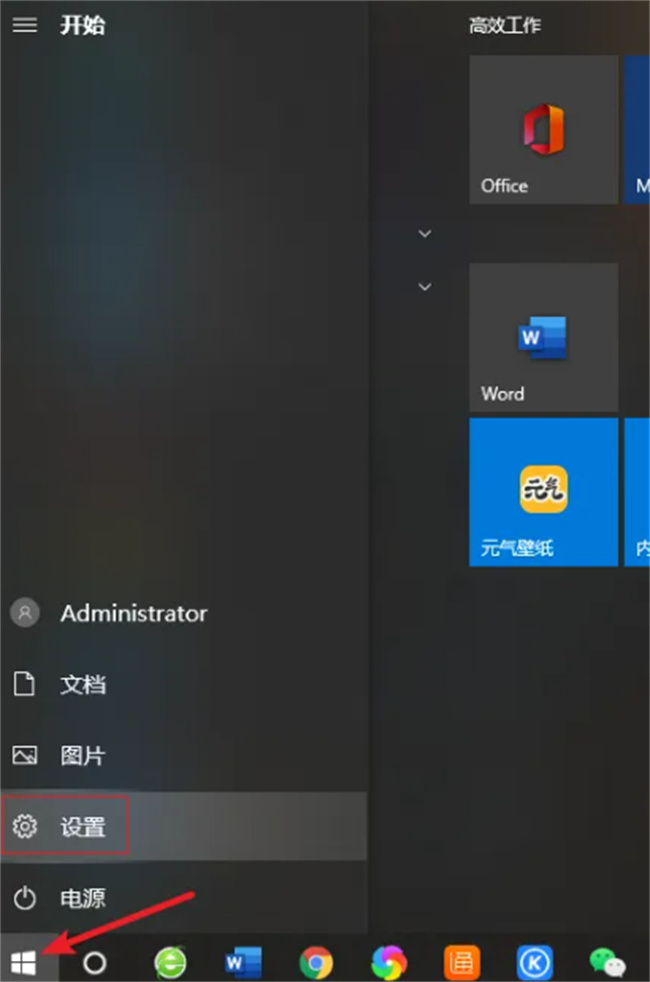Launch the blue K app from taskbar

pyautogui.click(x=535, y=963)
